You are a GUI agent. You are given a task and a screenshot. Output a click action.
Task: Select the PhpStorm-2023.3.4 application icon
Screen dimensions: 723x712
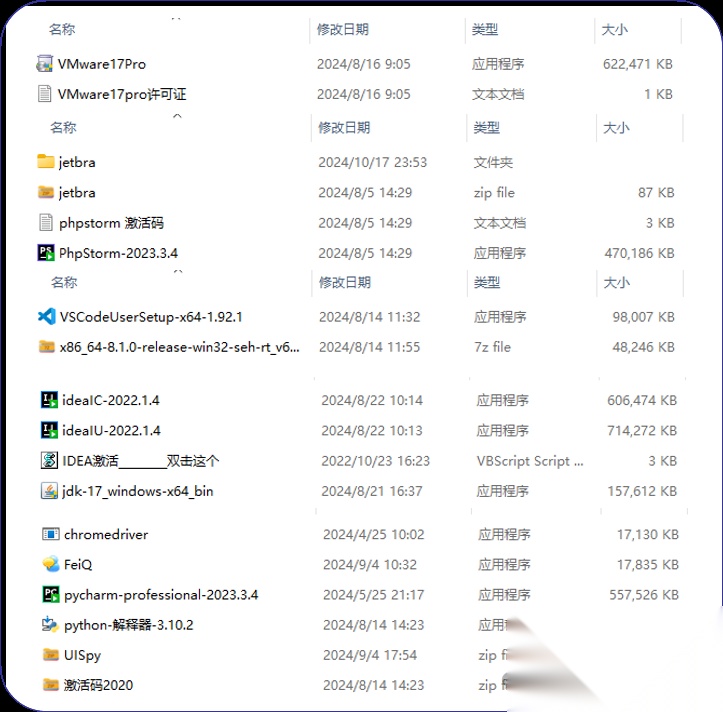pyautogui.click(x=46, y=253)
